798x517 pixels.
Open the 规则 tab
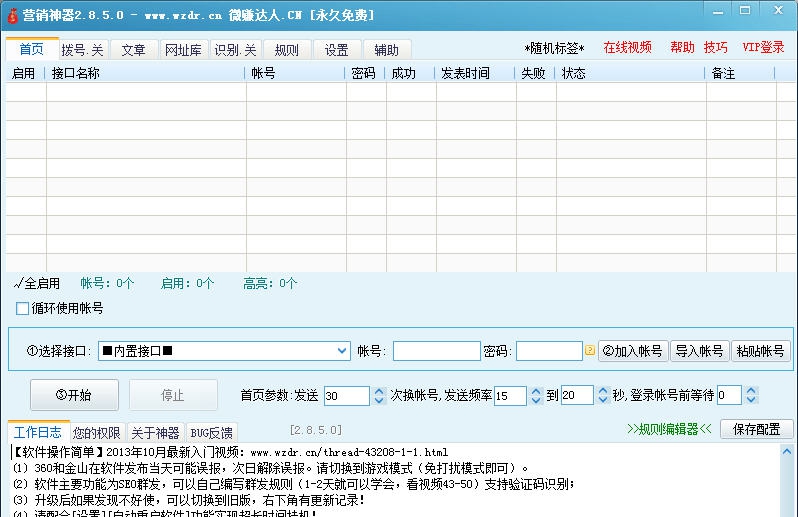tap(287, 50)
